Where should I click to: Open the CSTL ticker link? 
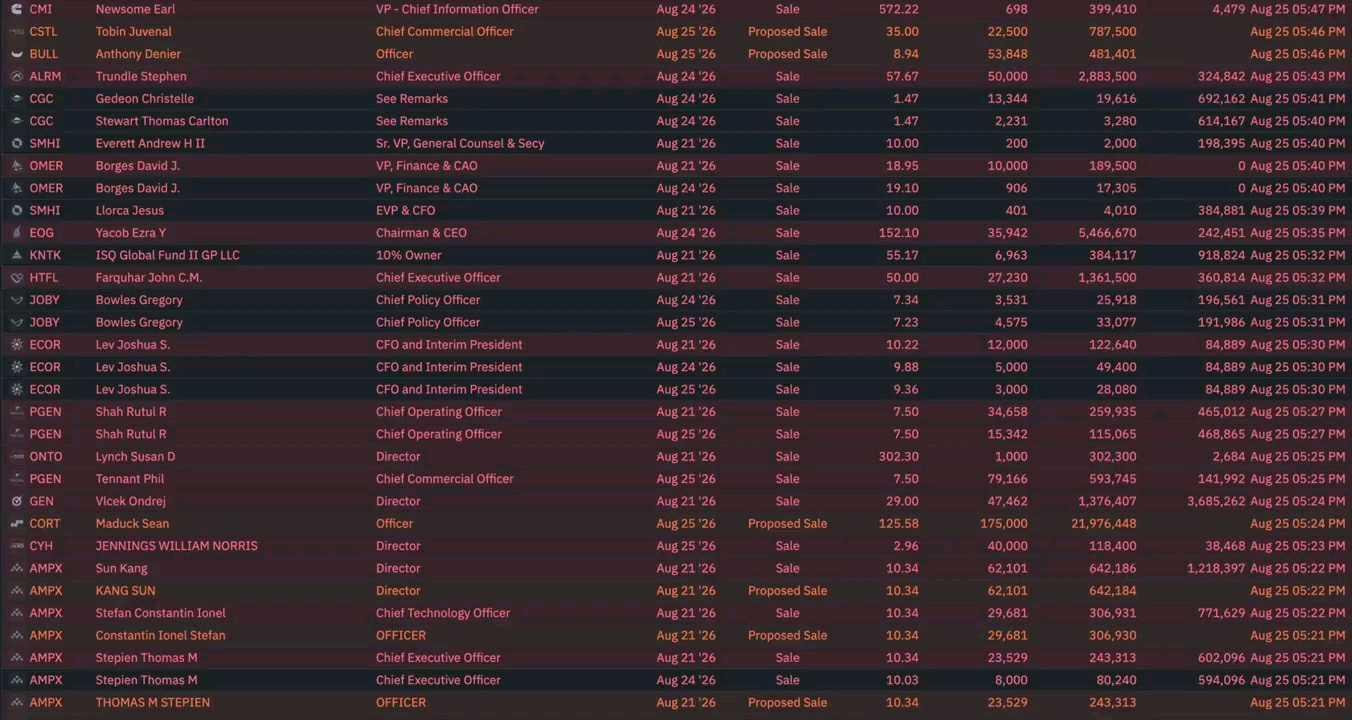tap(44, 31)
